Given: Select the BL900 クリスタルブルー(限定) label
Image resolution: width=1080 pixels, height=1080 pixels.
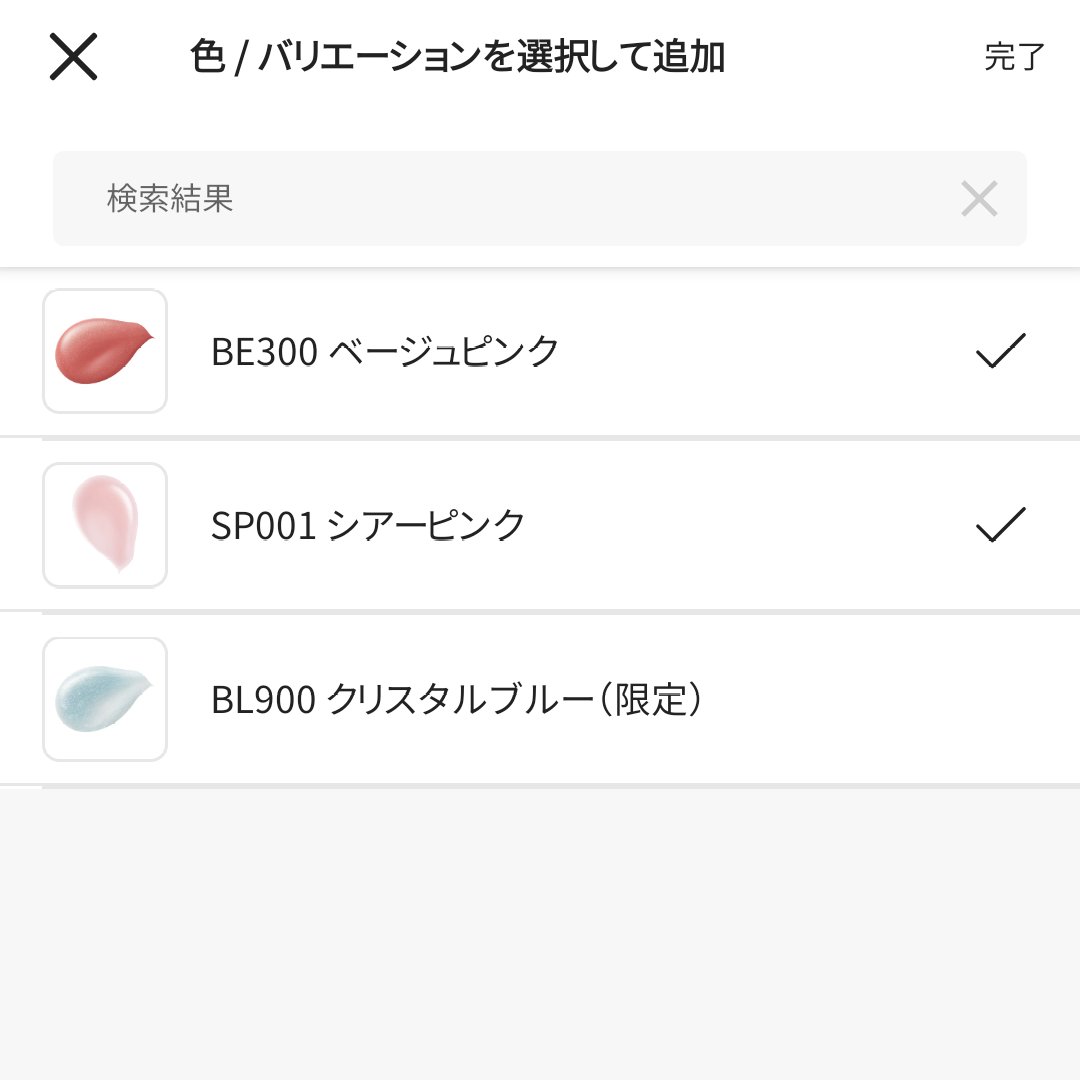Looking at the screenshot, I should tap(456, 699).
